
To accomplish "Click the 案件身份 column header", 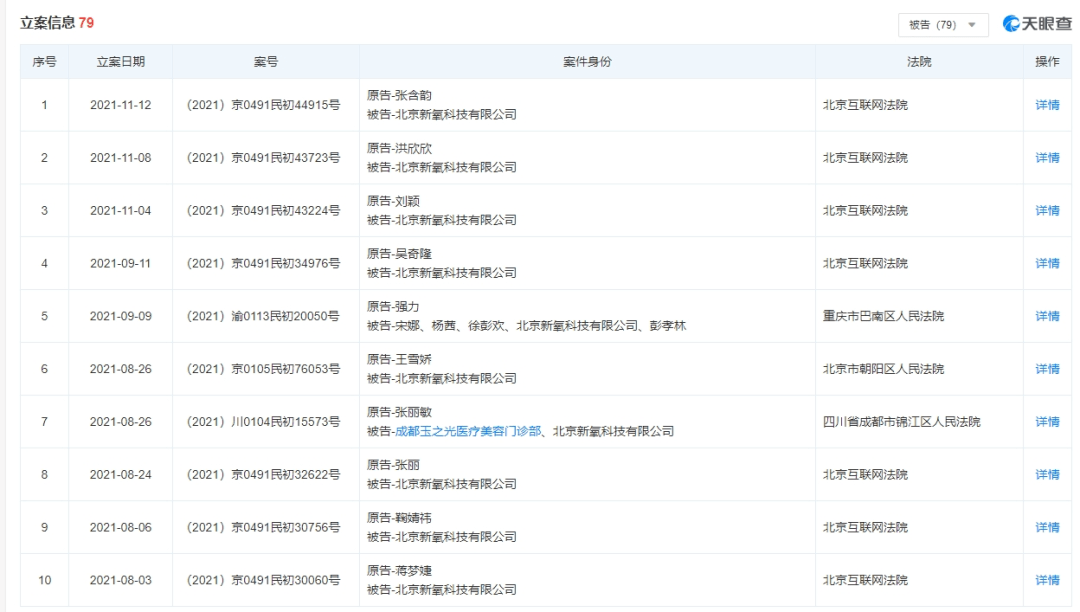I will point(587,62).
